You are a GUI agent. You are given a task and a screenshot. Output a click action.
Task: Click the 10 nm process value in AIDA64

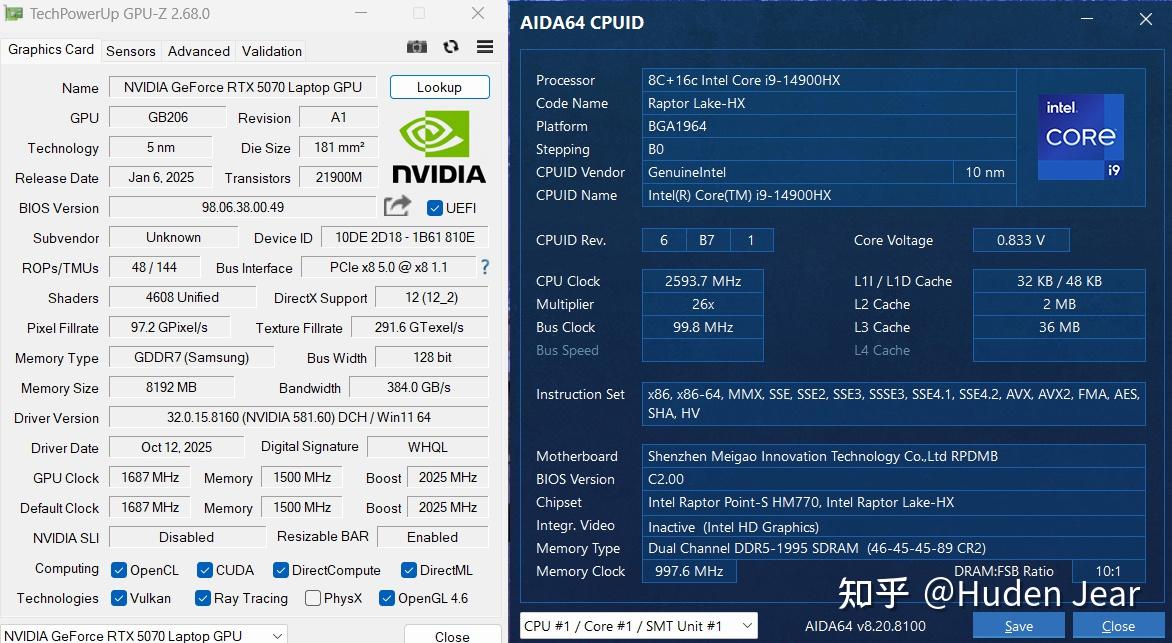985,172
